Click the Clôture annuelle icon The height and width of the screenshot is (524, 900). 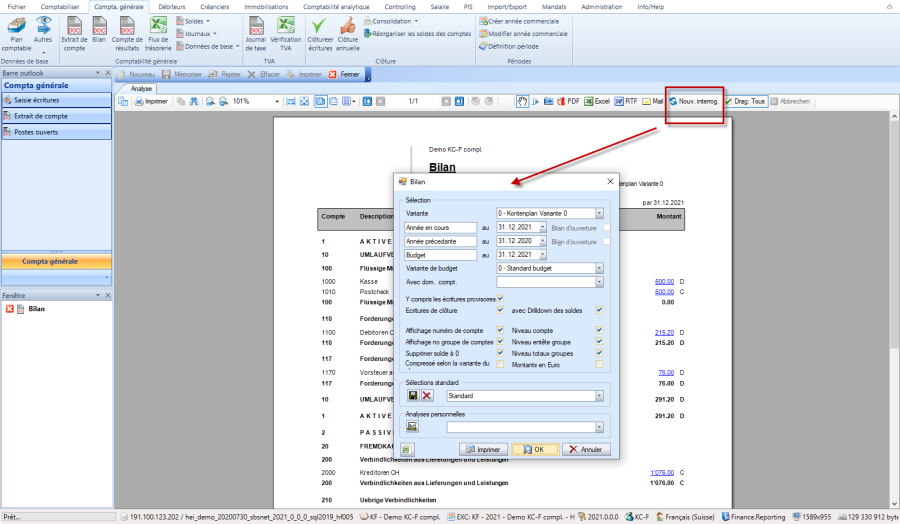pos(347,34)
